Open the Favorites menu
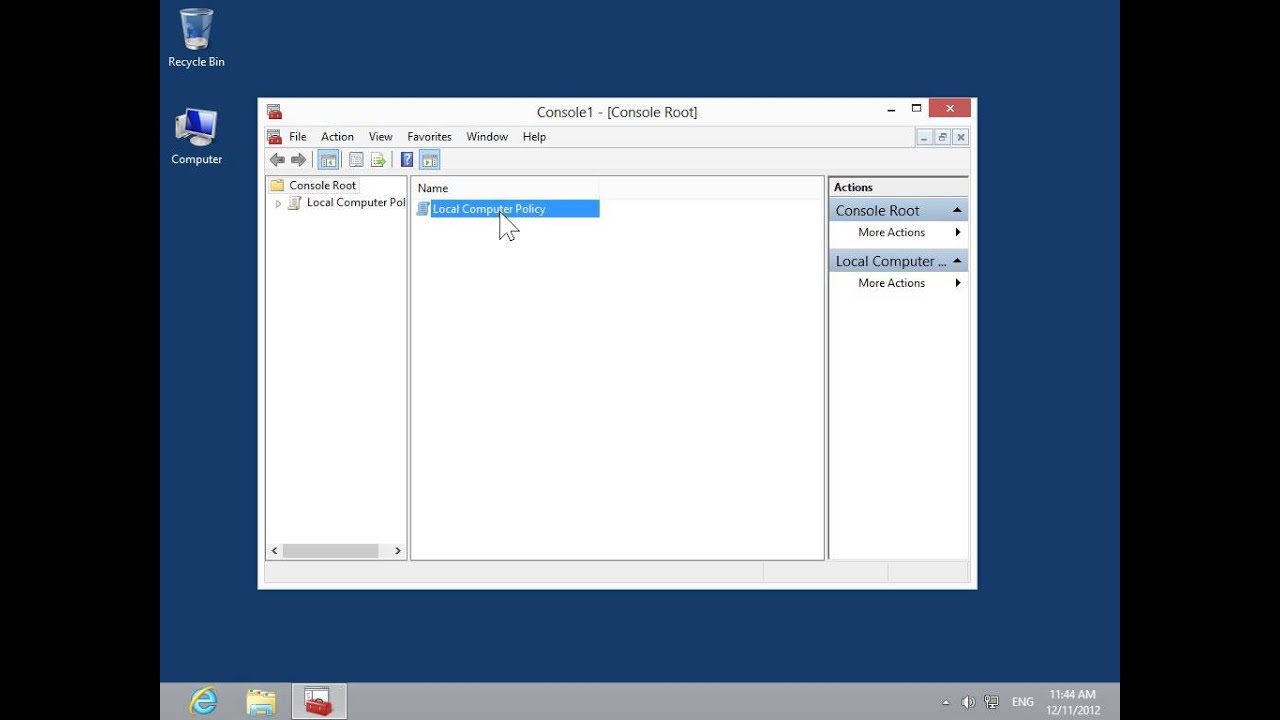 429,137
